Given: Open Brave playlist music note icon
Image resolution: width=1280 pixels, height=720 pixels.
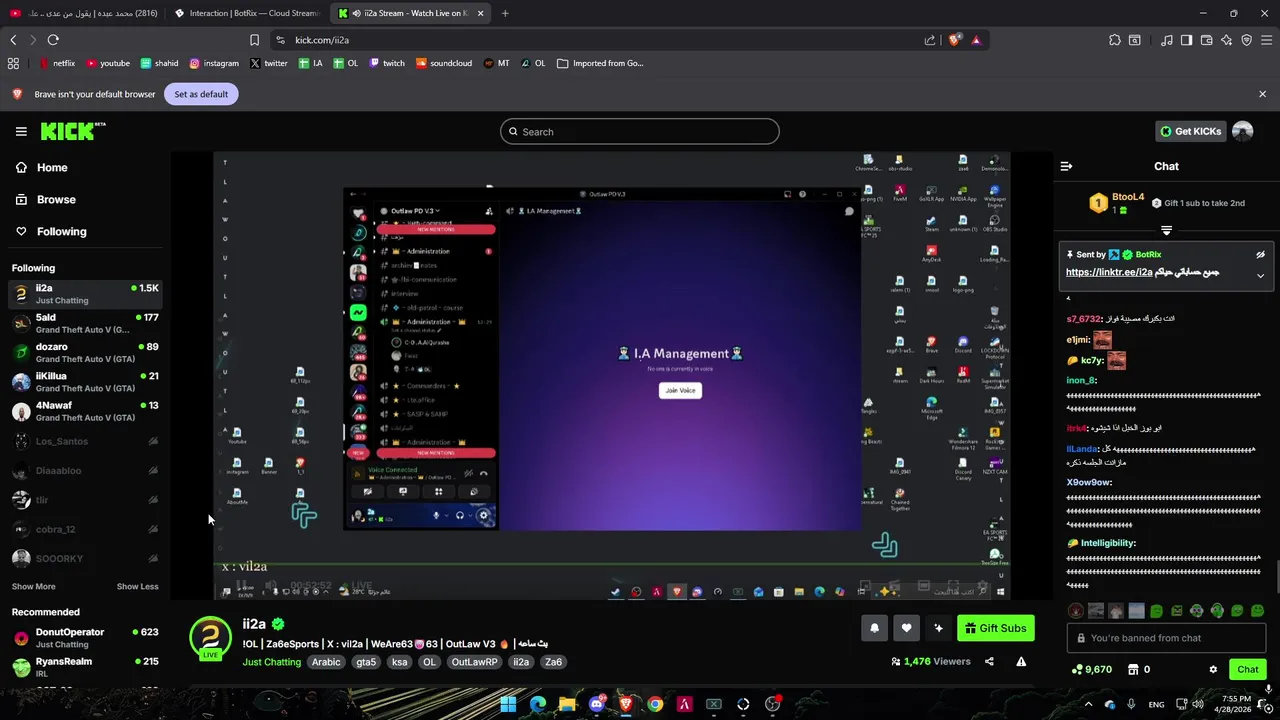Looking at the screenshot, I should 1166,40.
